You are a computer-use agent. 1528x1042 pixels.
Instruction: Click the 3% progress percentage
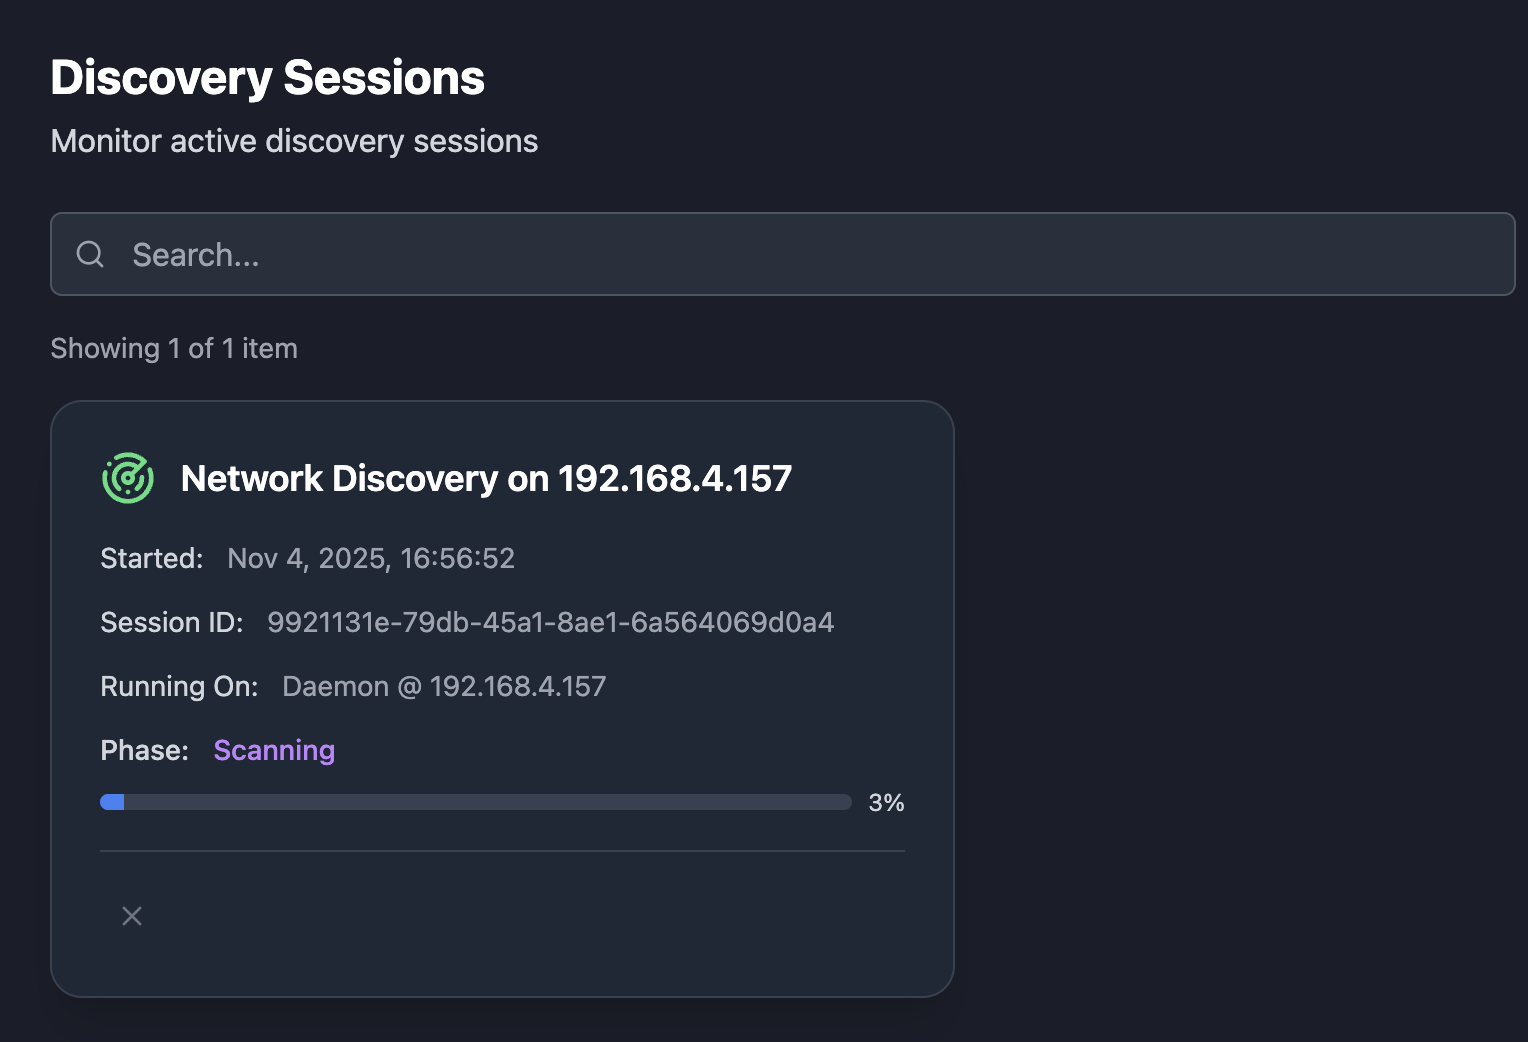pos(886,802)
